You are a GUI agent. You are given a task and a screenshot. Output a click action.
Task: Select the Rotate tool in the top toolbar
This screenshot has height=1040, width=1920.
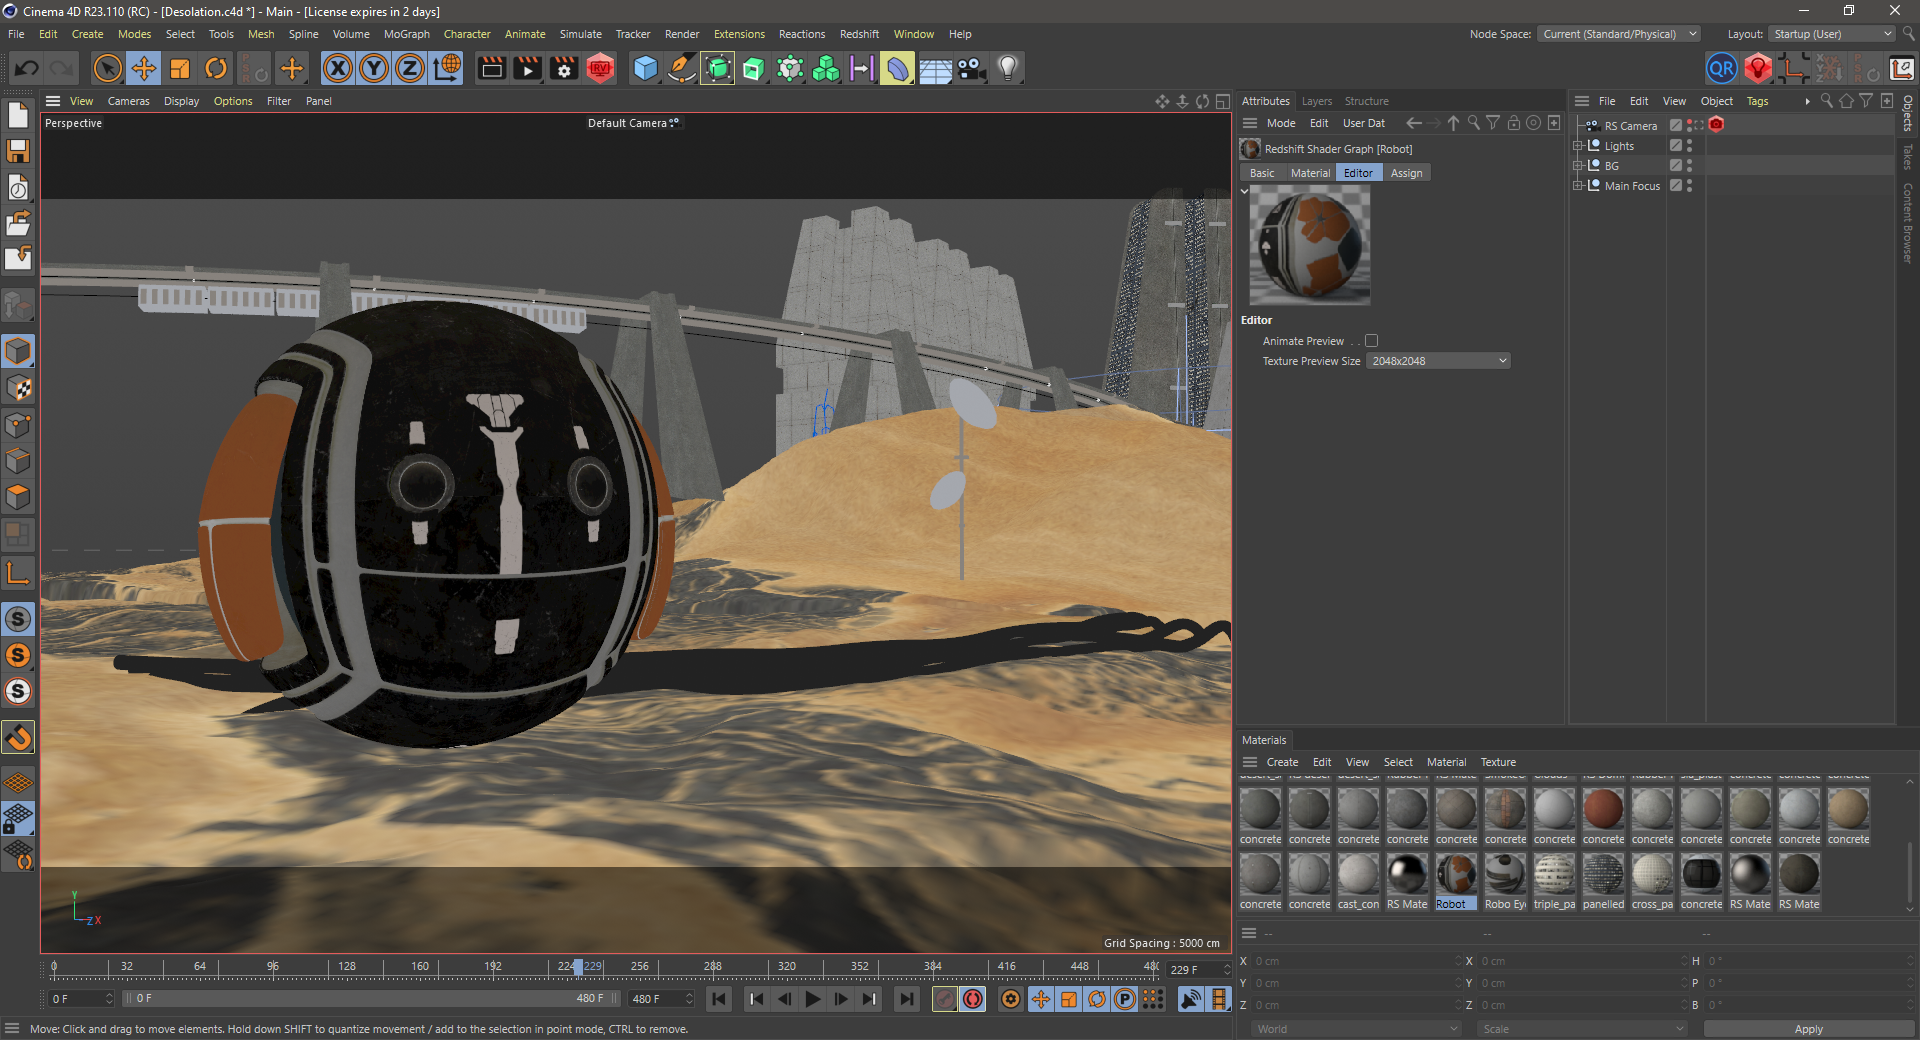pyautogui.click(x=216, y=69)
